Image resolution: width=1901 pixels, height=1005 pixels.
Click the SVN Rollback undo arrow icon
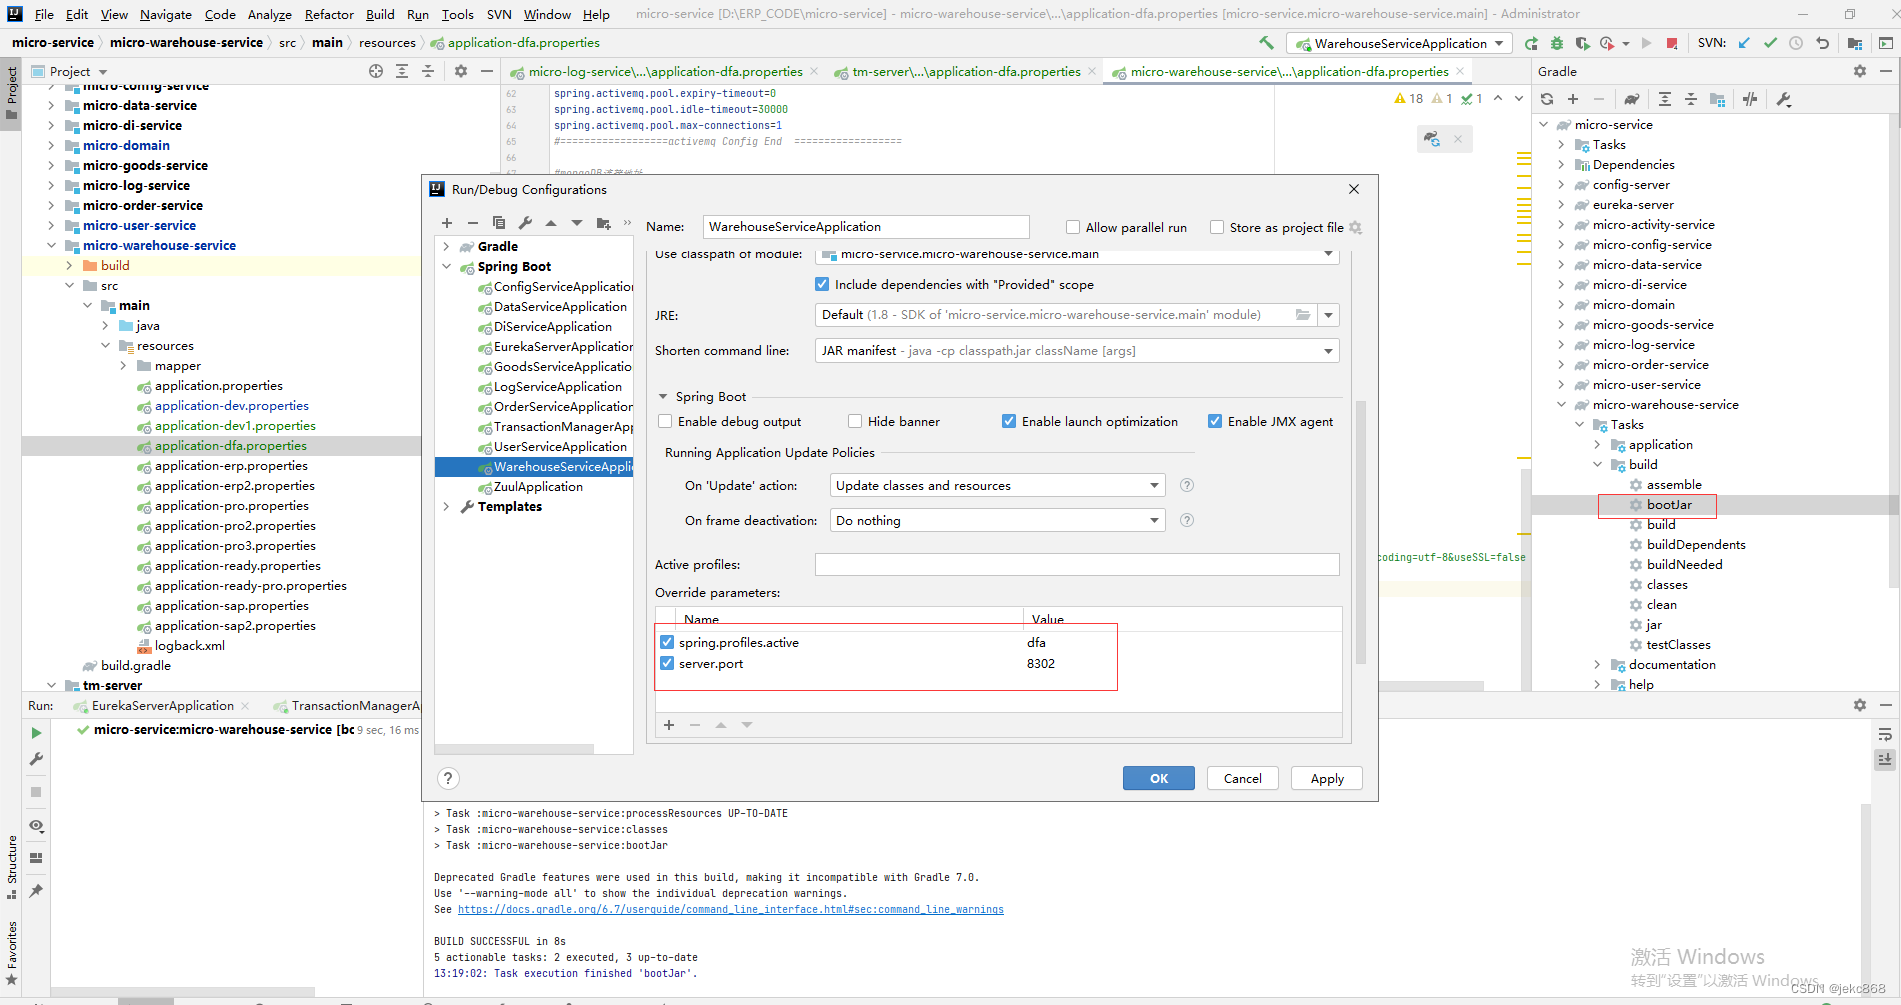click(x=1822, y=43)
